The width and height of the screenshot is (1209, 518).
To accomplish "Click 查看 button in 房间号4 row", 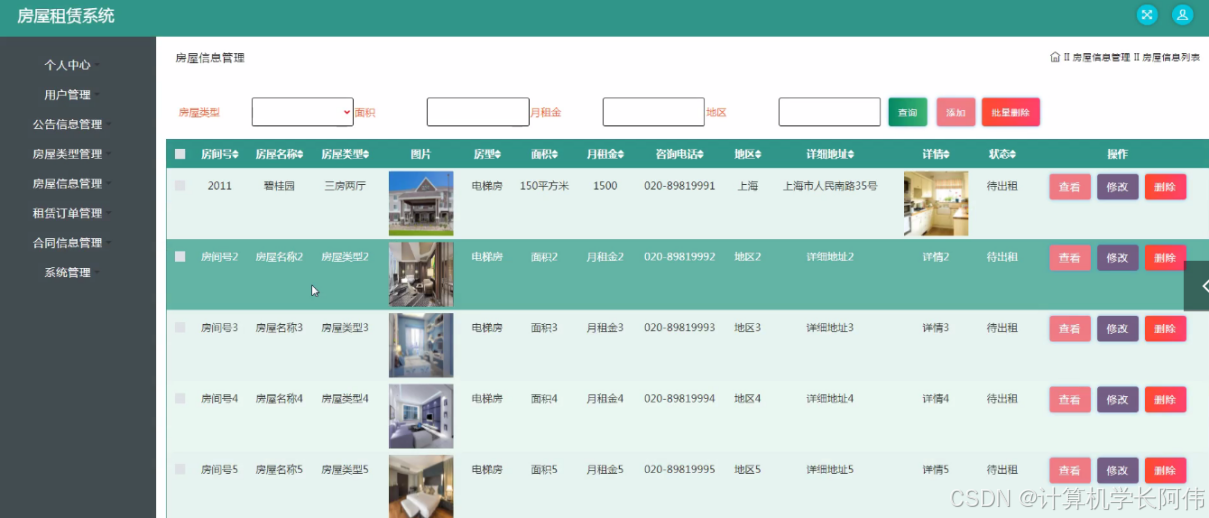I will (1070, 400).
